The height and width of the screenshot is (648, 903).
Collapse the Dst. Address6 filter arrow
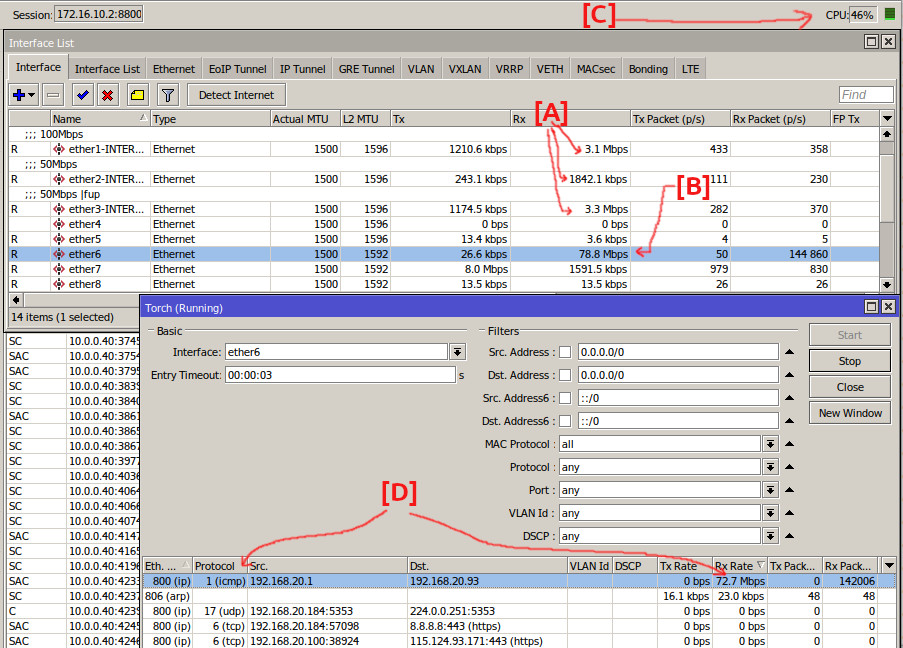point(790,421)
